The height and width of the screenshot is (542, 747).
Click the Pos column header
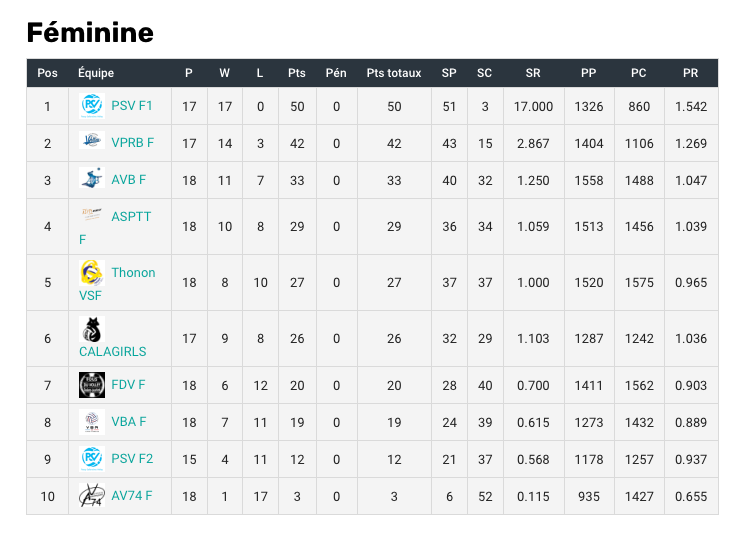47,73
